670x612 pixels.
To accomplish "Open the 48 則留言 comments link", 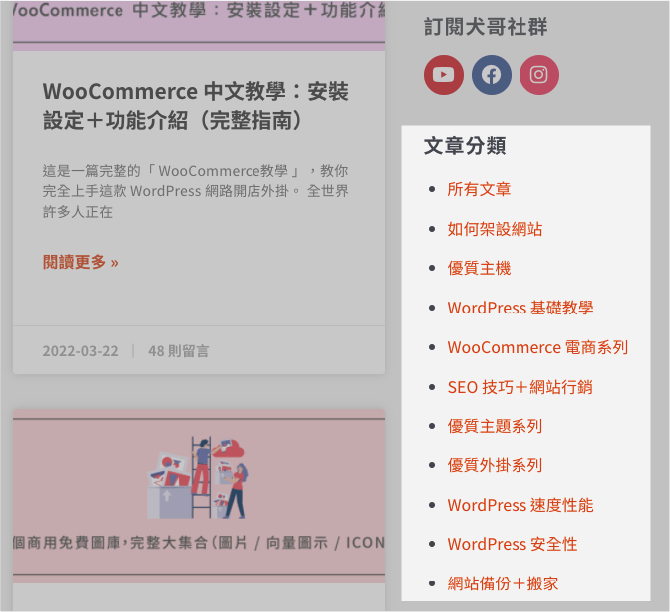I will (x=179, y=351).
